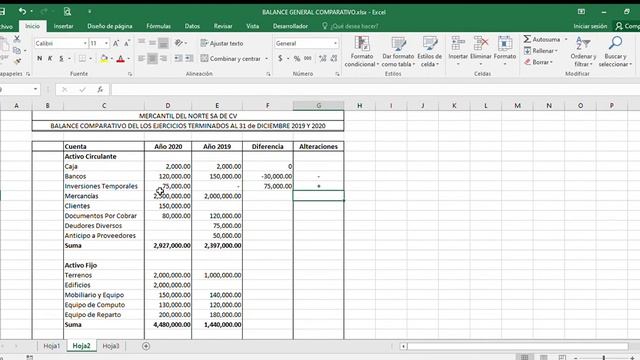Image resolution: width=640 pixels, height=360 pixels.
Task: Open the Combinar y centrar dropdown arrow
Action: [x=267, y=59]
